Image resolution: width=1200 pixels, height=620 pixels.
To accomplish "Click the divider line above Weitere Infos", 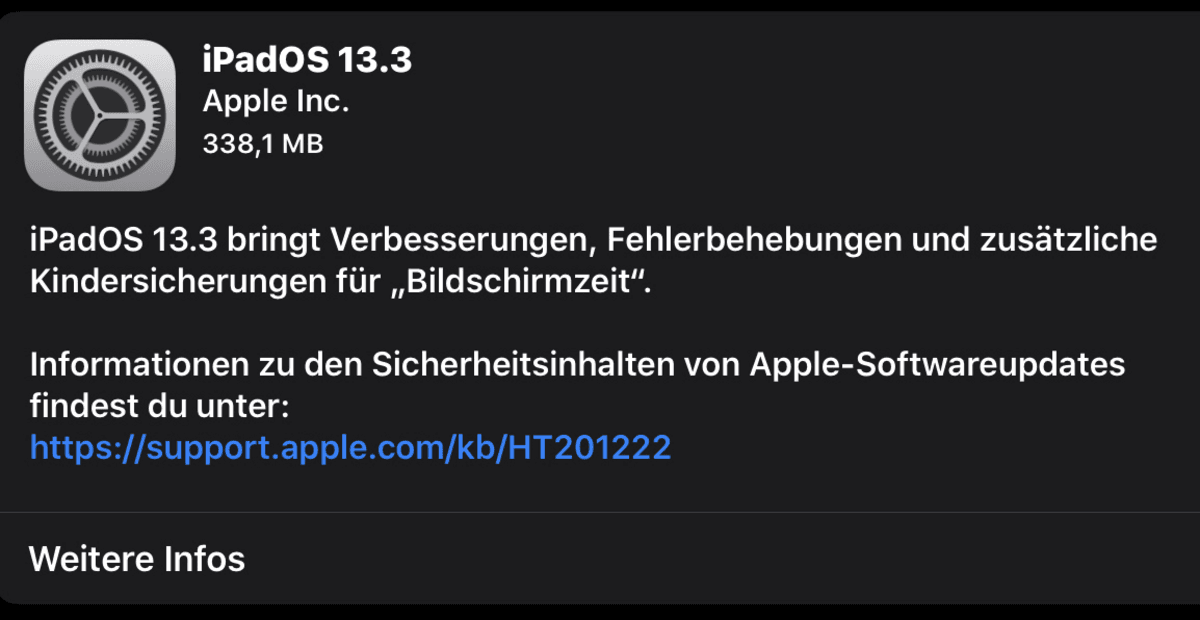I will pyautogui.click(x=600, y=513).
